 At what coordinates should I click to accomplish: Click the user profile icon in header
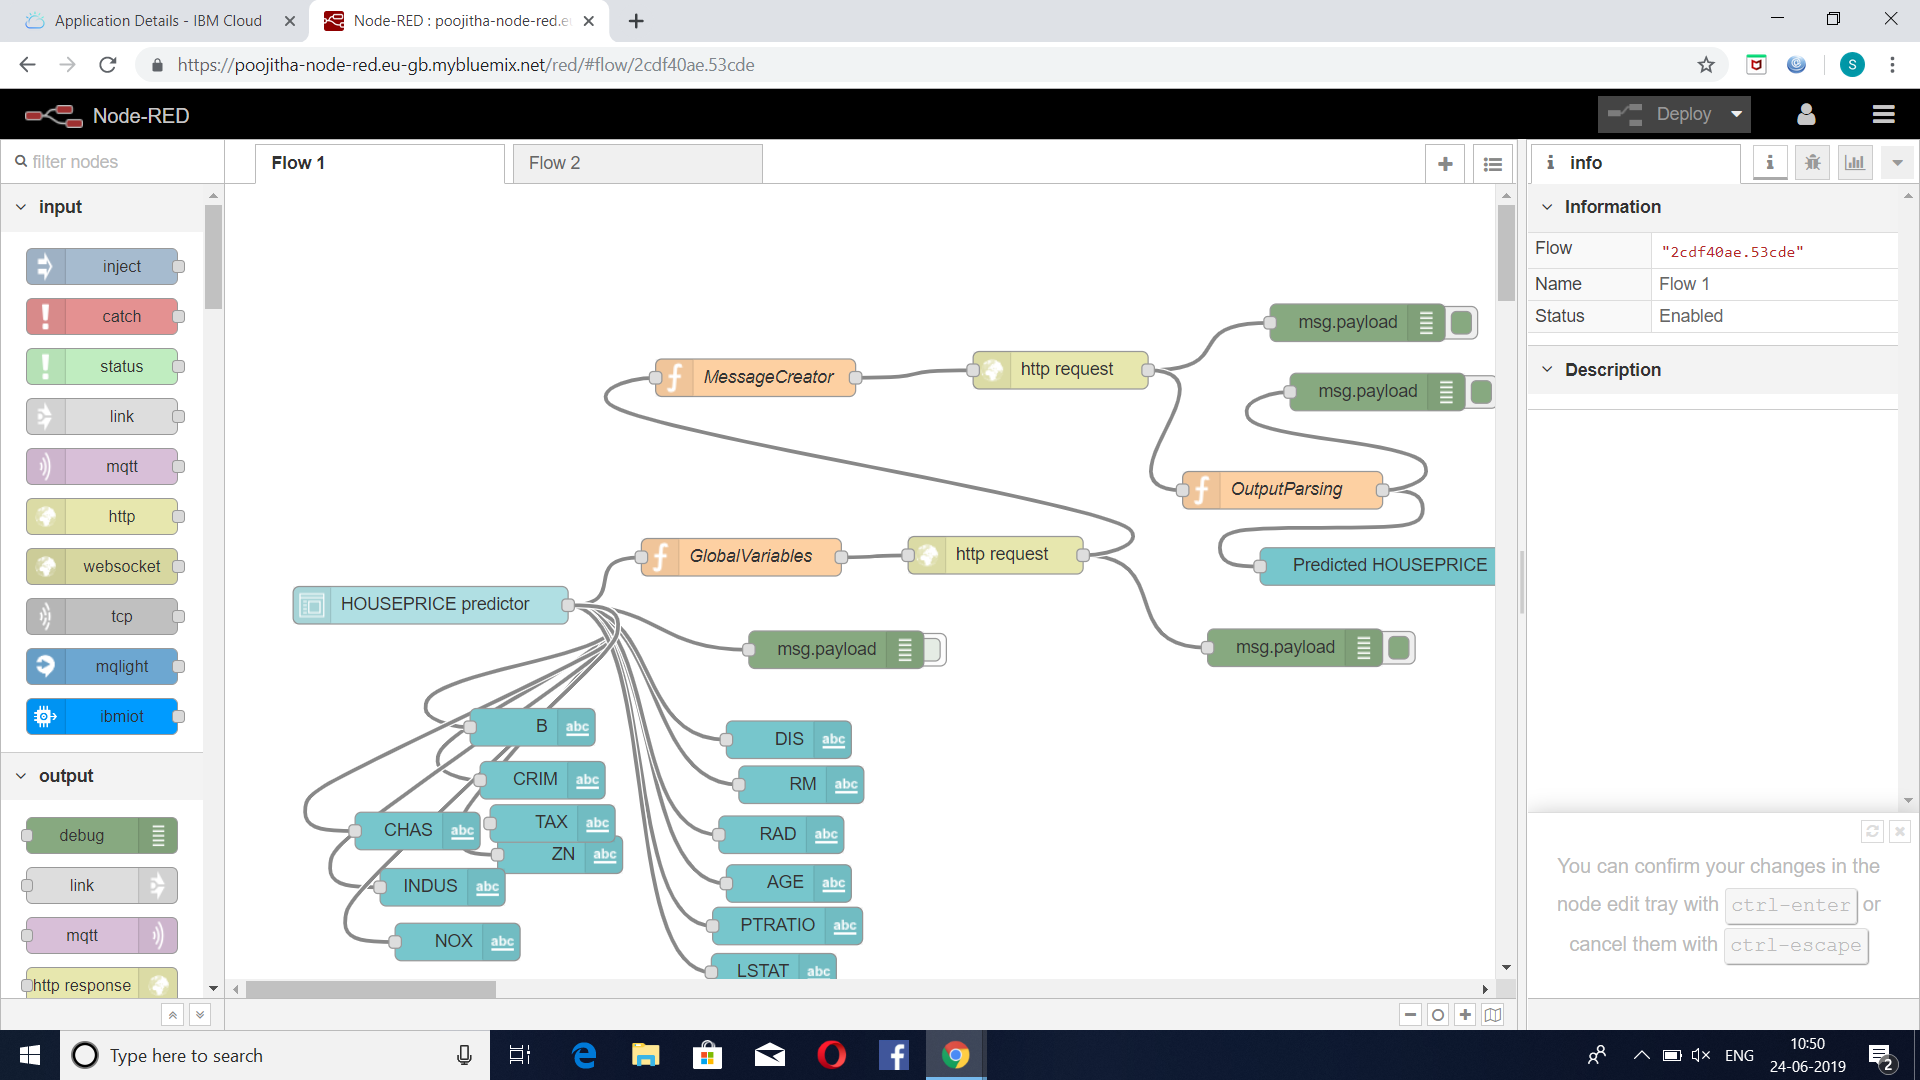1805,114
